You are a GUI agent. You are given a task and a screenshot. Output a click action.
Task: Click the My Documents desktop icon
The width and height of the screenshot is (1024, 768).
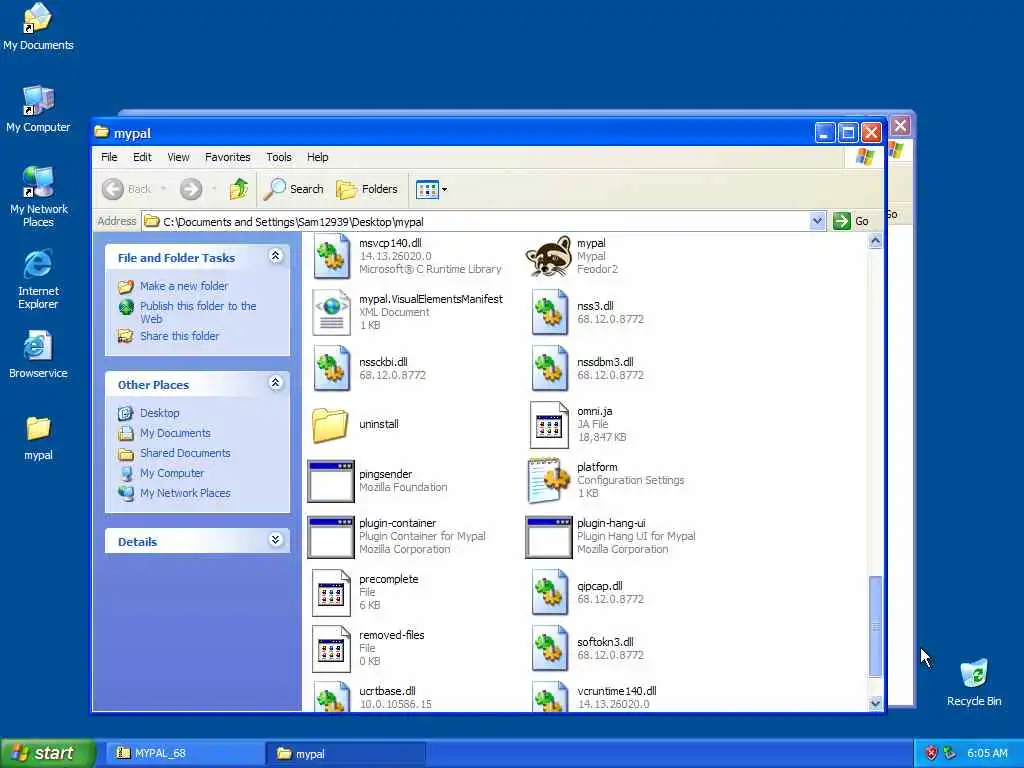[38, 27]
